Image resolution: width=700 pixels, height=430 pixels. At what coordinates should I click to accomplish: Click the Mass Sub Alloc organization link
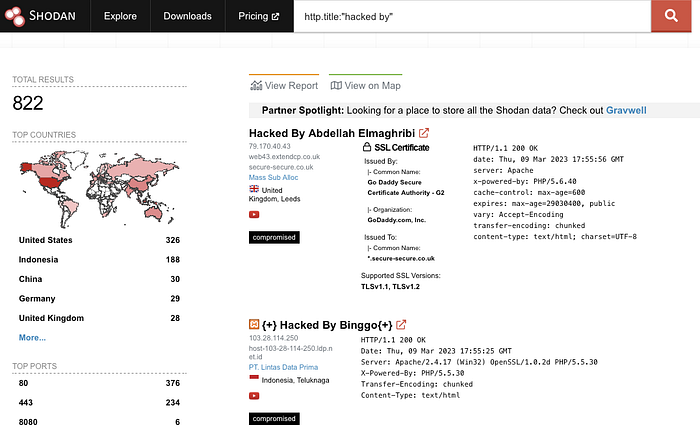pos(273,177)
